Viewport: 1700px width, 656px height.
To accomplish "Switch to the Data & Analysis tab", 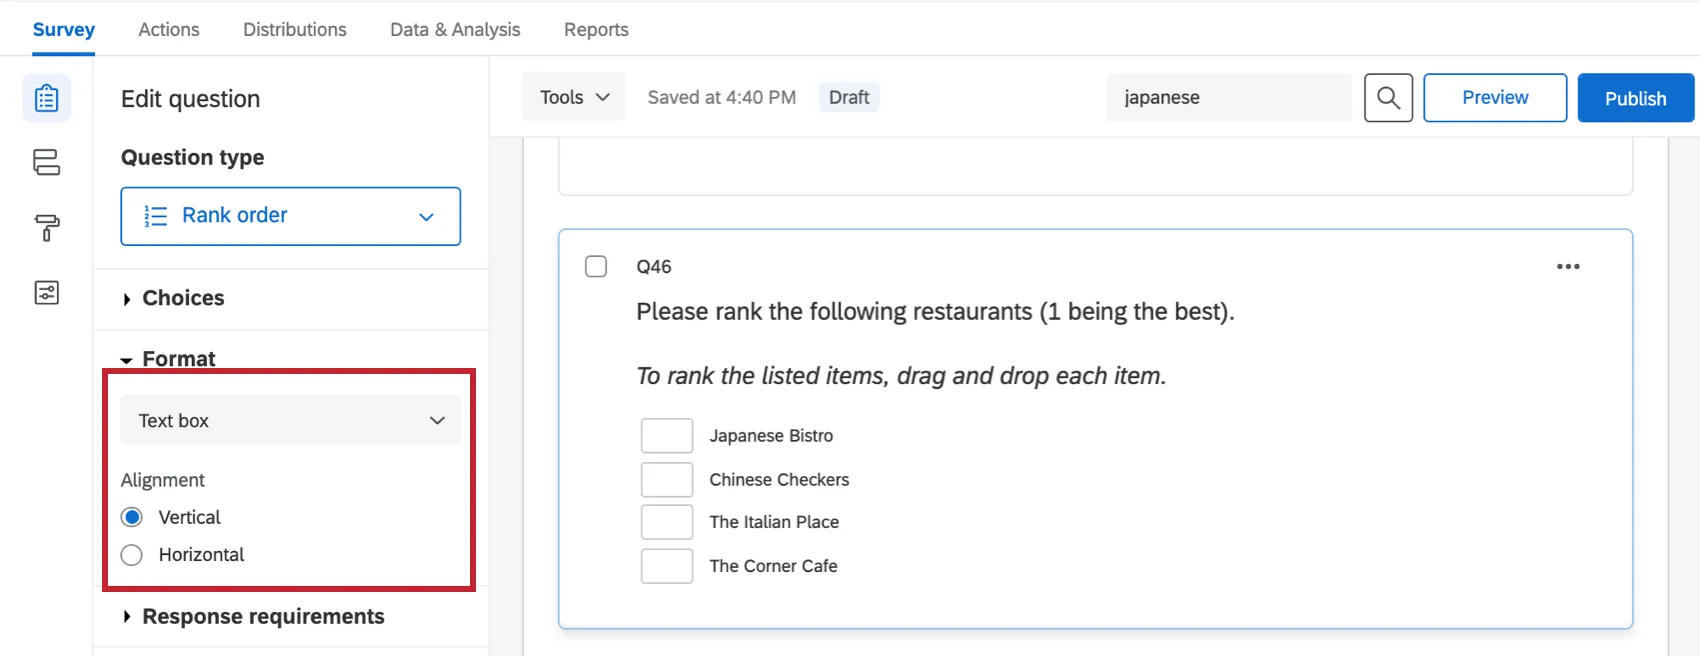I will 455,29.
